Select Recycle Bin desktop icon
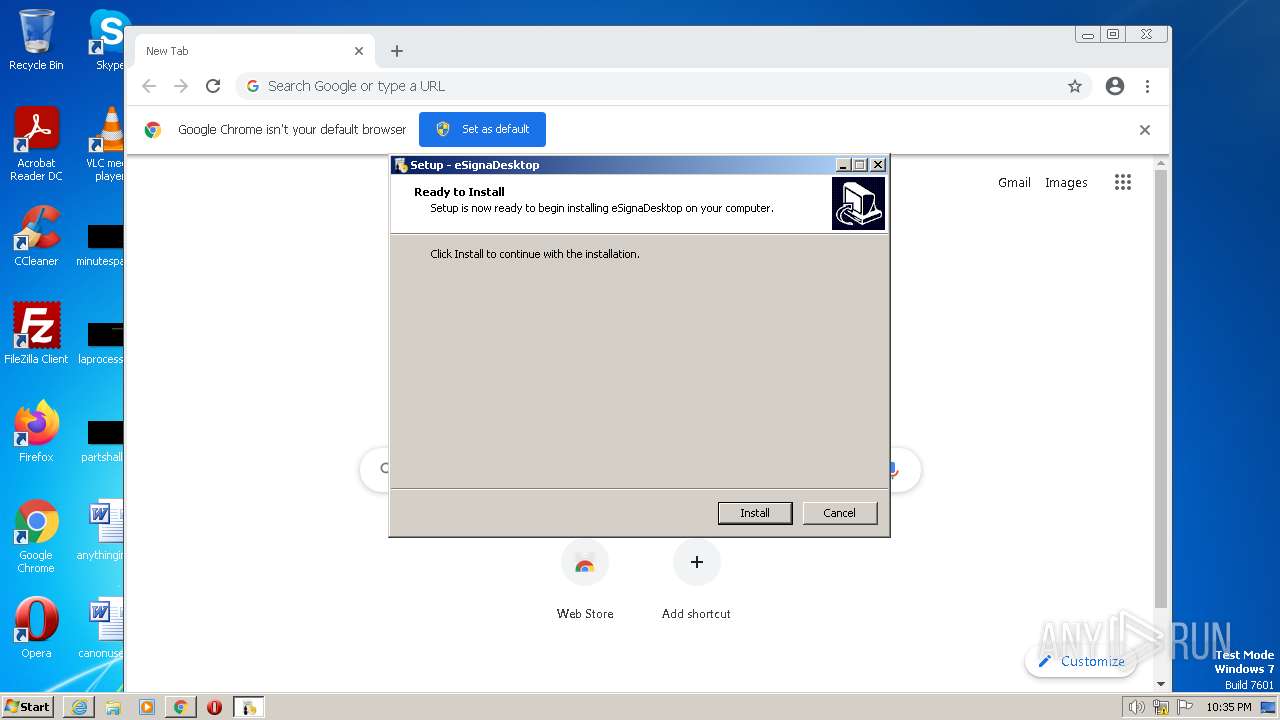Image resolution: width=1280 pixels, height=720 pixels. [x=36, y=40]
